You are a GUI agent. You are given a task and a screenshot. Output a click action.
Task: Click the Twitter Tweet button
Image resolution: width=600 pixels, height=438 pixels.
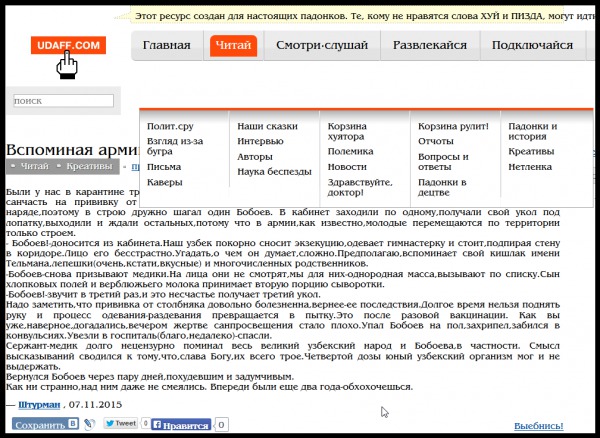coord(121,423)
